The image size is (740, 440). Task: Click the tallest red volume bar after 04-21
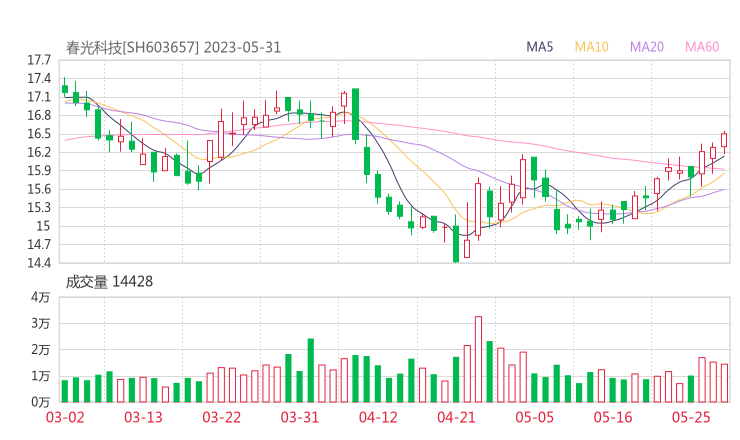click(478, 359)
